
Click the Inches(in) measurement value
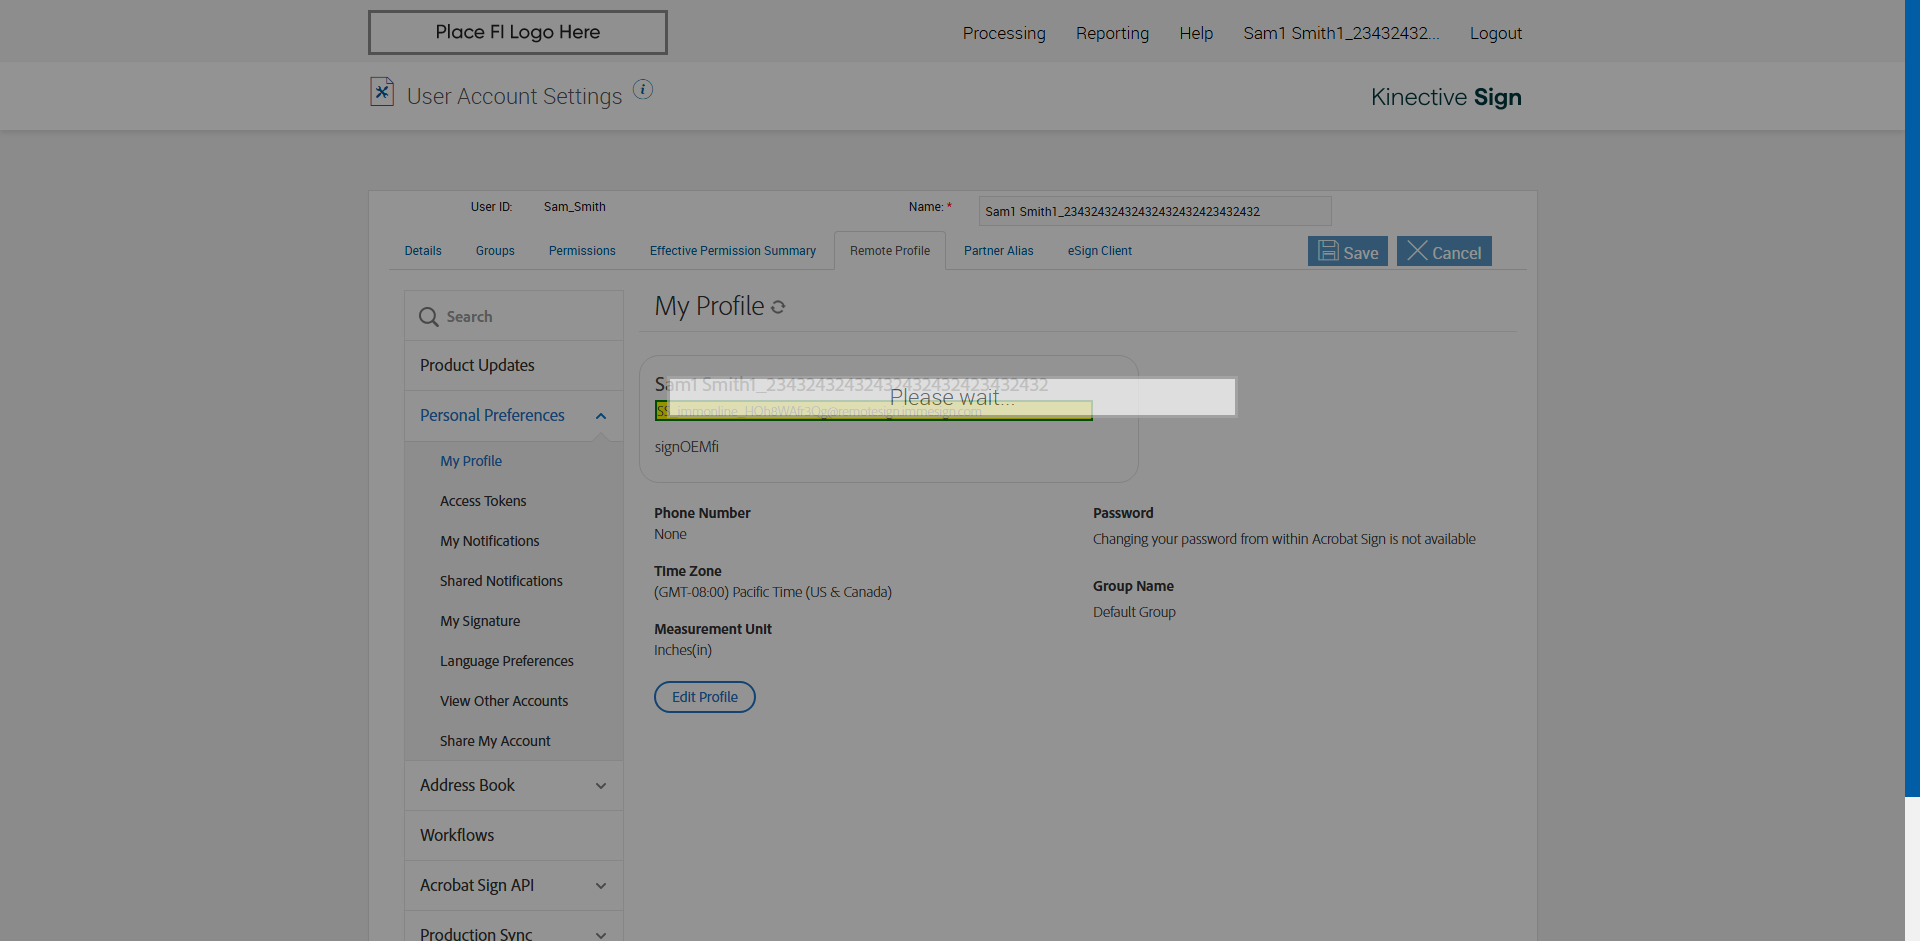point(683,650)
